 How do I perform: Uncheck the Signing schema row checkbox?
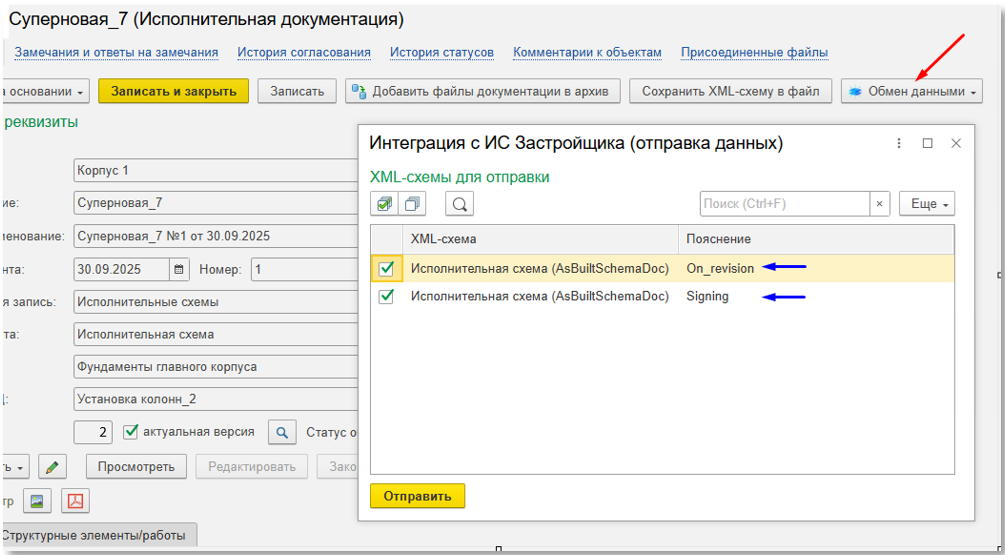coord(386,296)
